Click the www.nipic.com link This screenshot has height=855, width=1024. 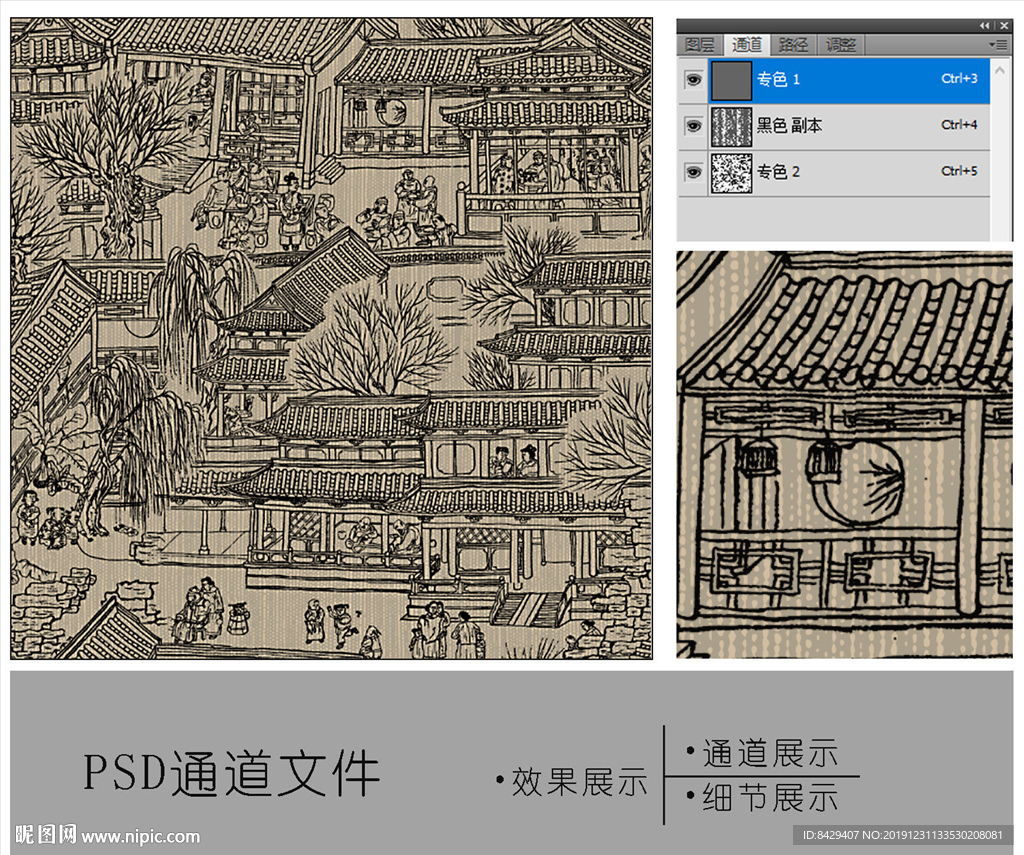(141, 836)
